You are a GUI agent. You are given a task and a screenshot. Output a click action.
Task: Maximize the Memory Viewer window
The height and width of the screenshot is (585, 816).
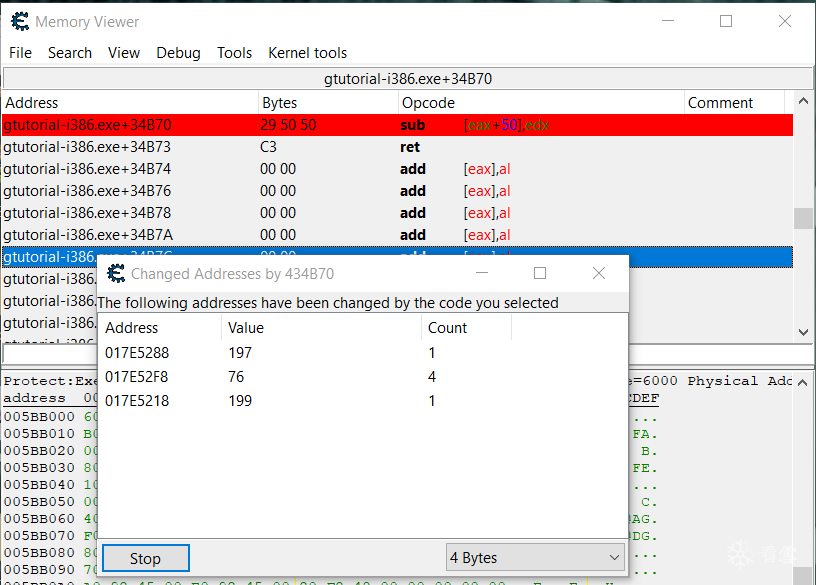point(726,21)
